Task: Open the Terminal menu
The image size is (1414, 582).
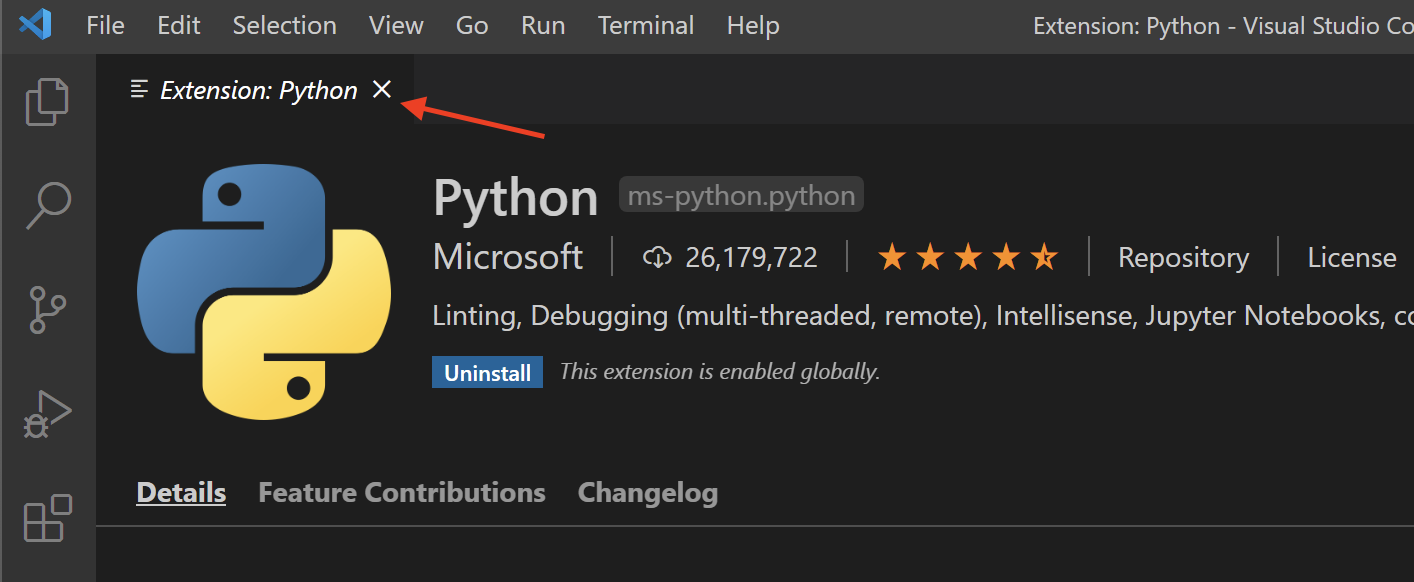Action: 645,25
